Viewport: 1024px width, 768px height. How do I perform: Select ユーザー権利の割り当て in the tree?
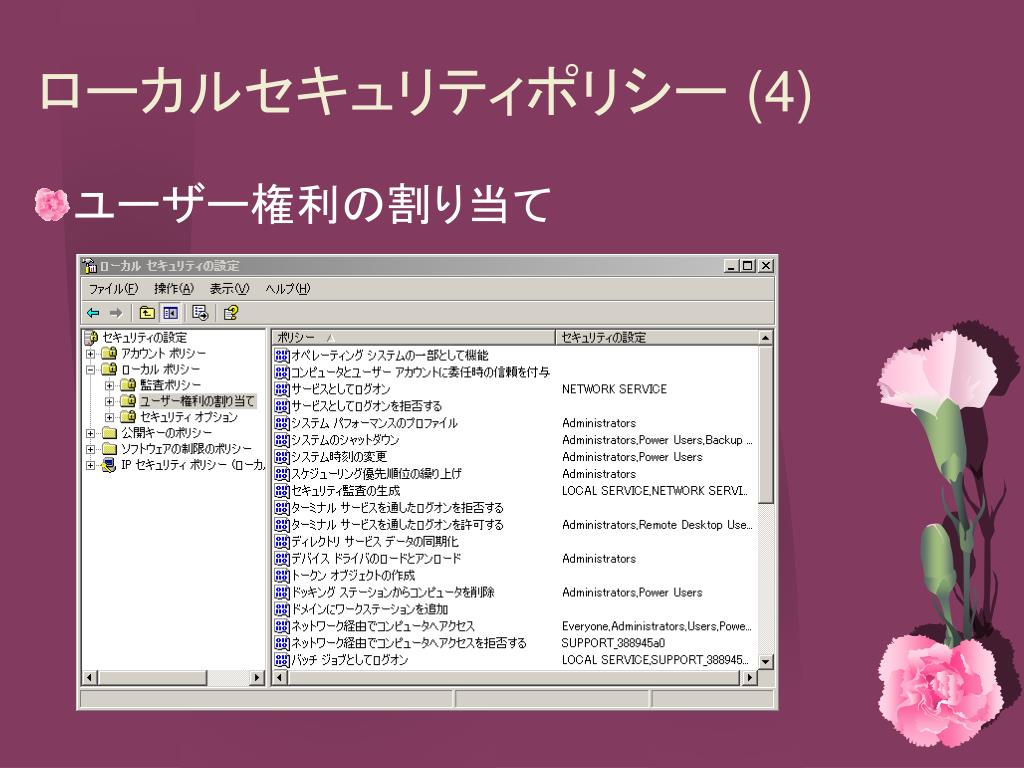click(197, 401)
